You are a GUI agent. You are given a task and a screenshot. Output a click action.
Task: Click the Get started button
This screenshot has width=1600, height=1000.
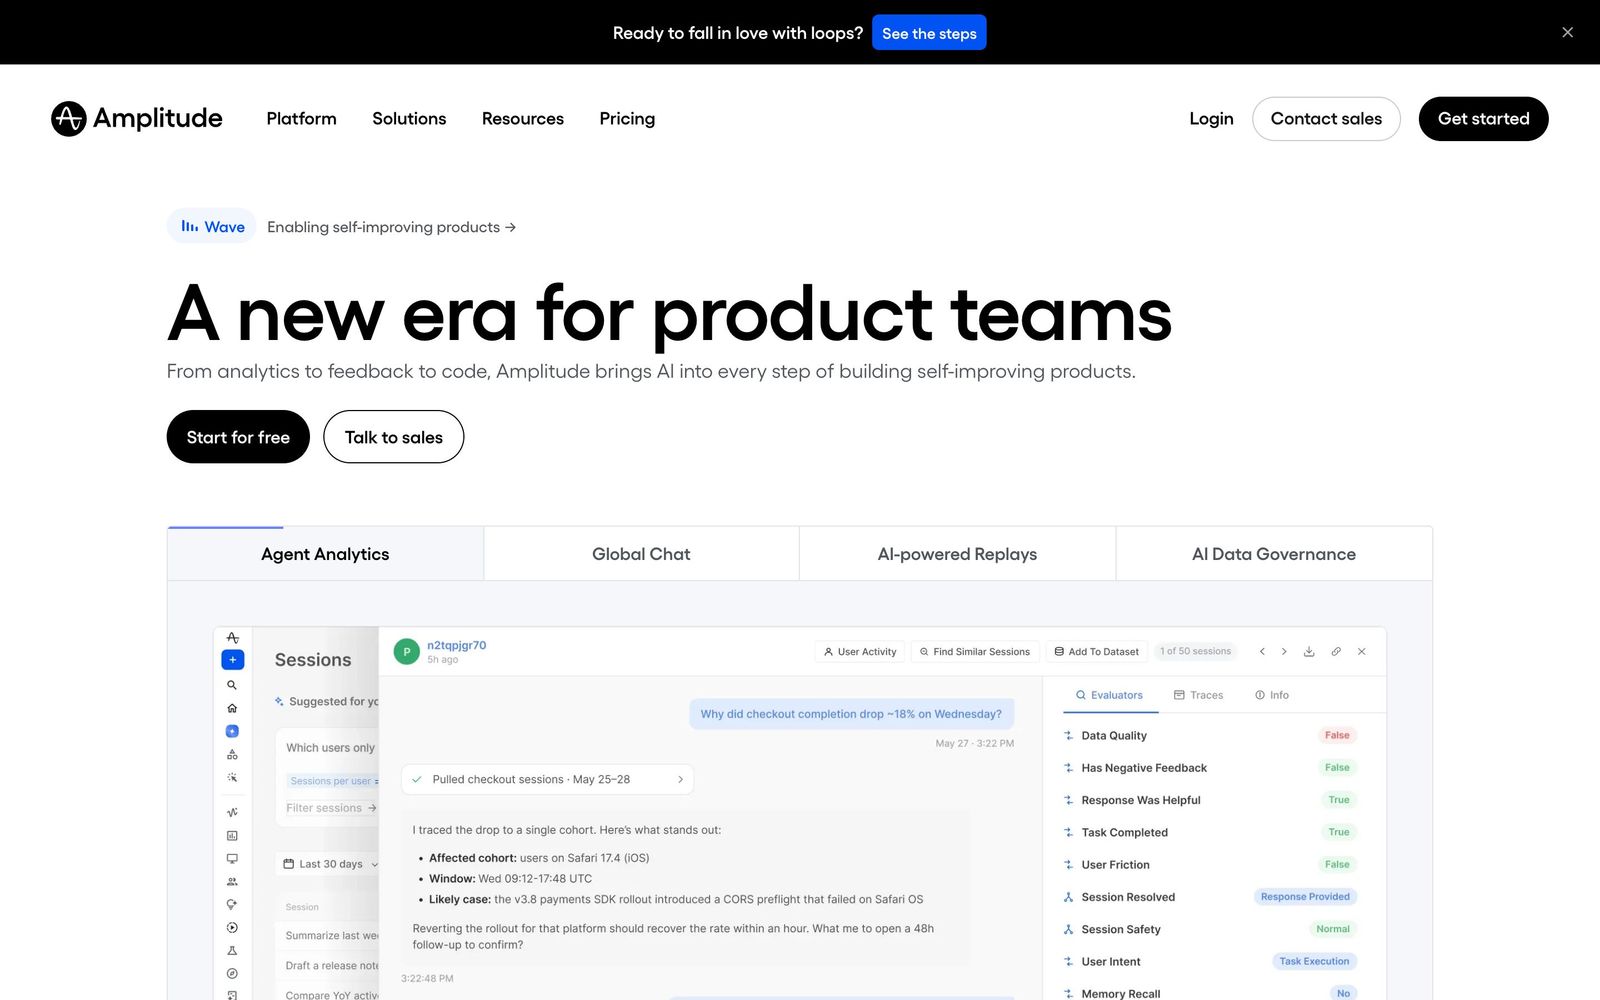coord(1483,118)
